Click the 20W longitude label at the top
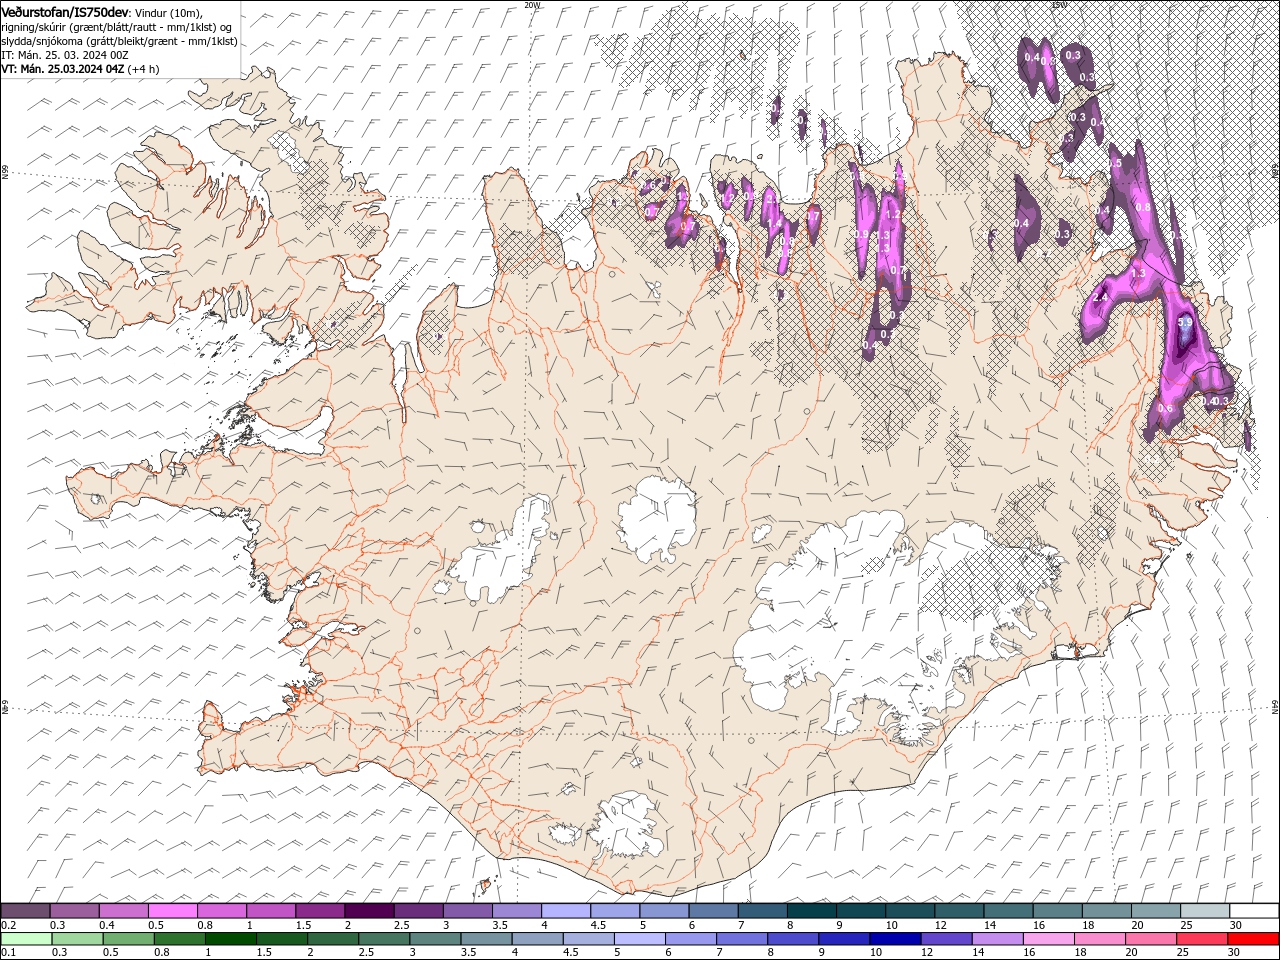1280x960 pixels. 531,5
